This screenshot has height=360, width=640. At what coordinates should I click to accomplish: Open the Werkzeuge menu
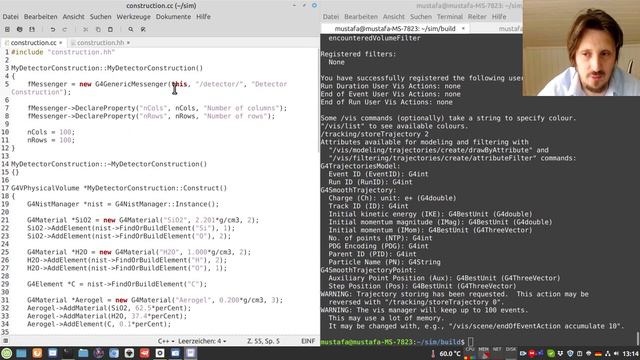[133, 17]
